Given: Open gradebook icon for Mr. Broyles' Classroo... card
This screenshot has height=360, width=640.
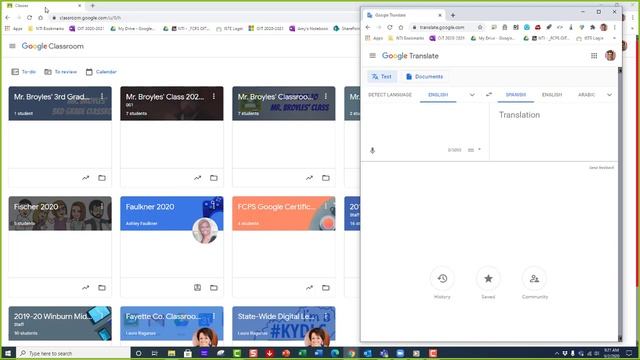Looking at the screenshot, I should 309,178.
